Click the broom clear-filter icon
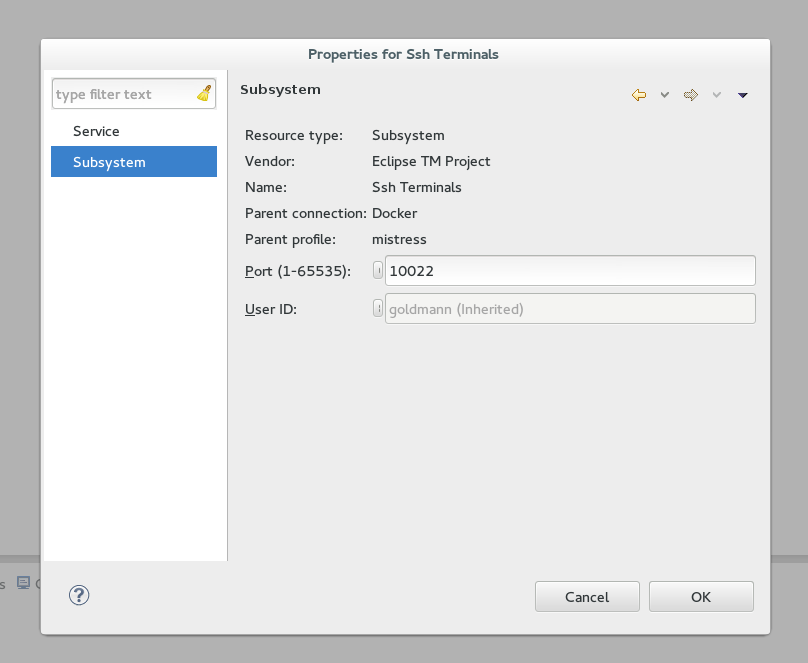 click(x=205, y=93)
